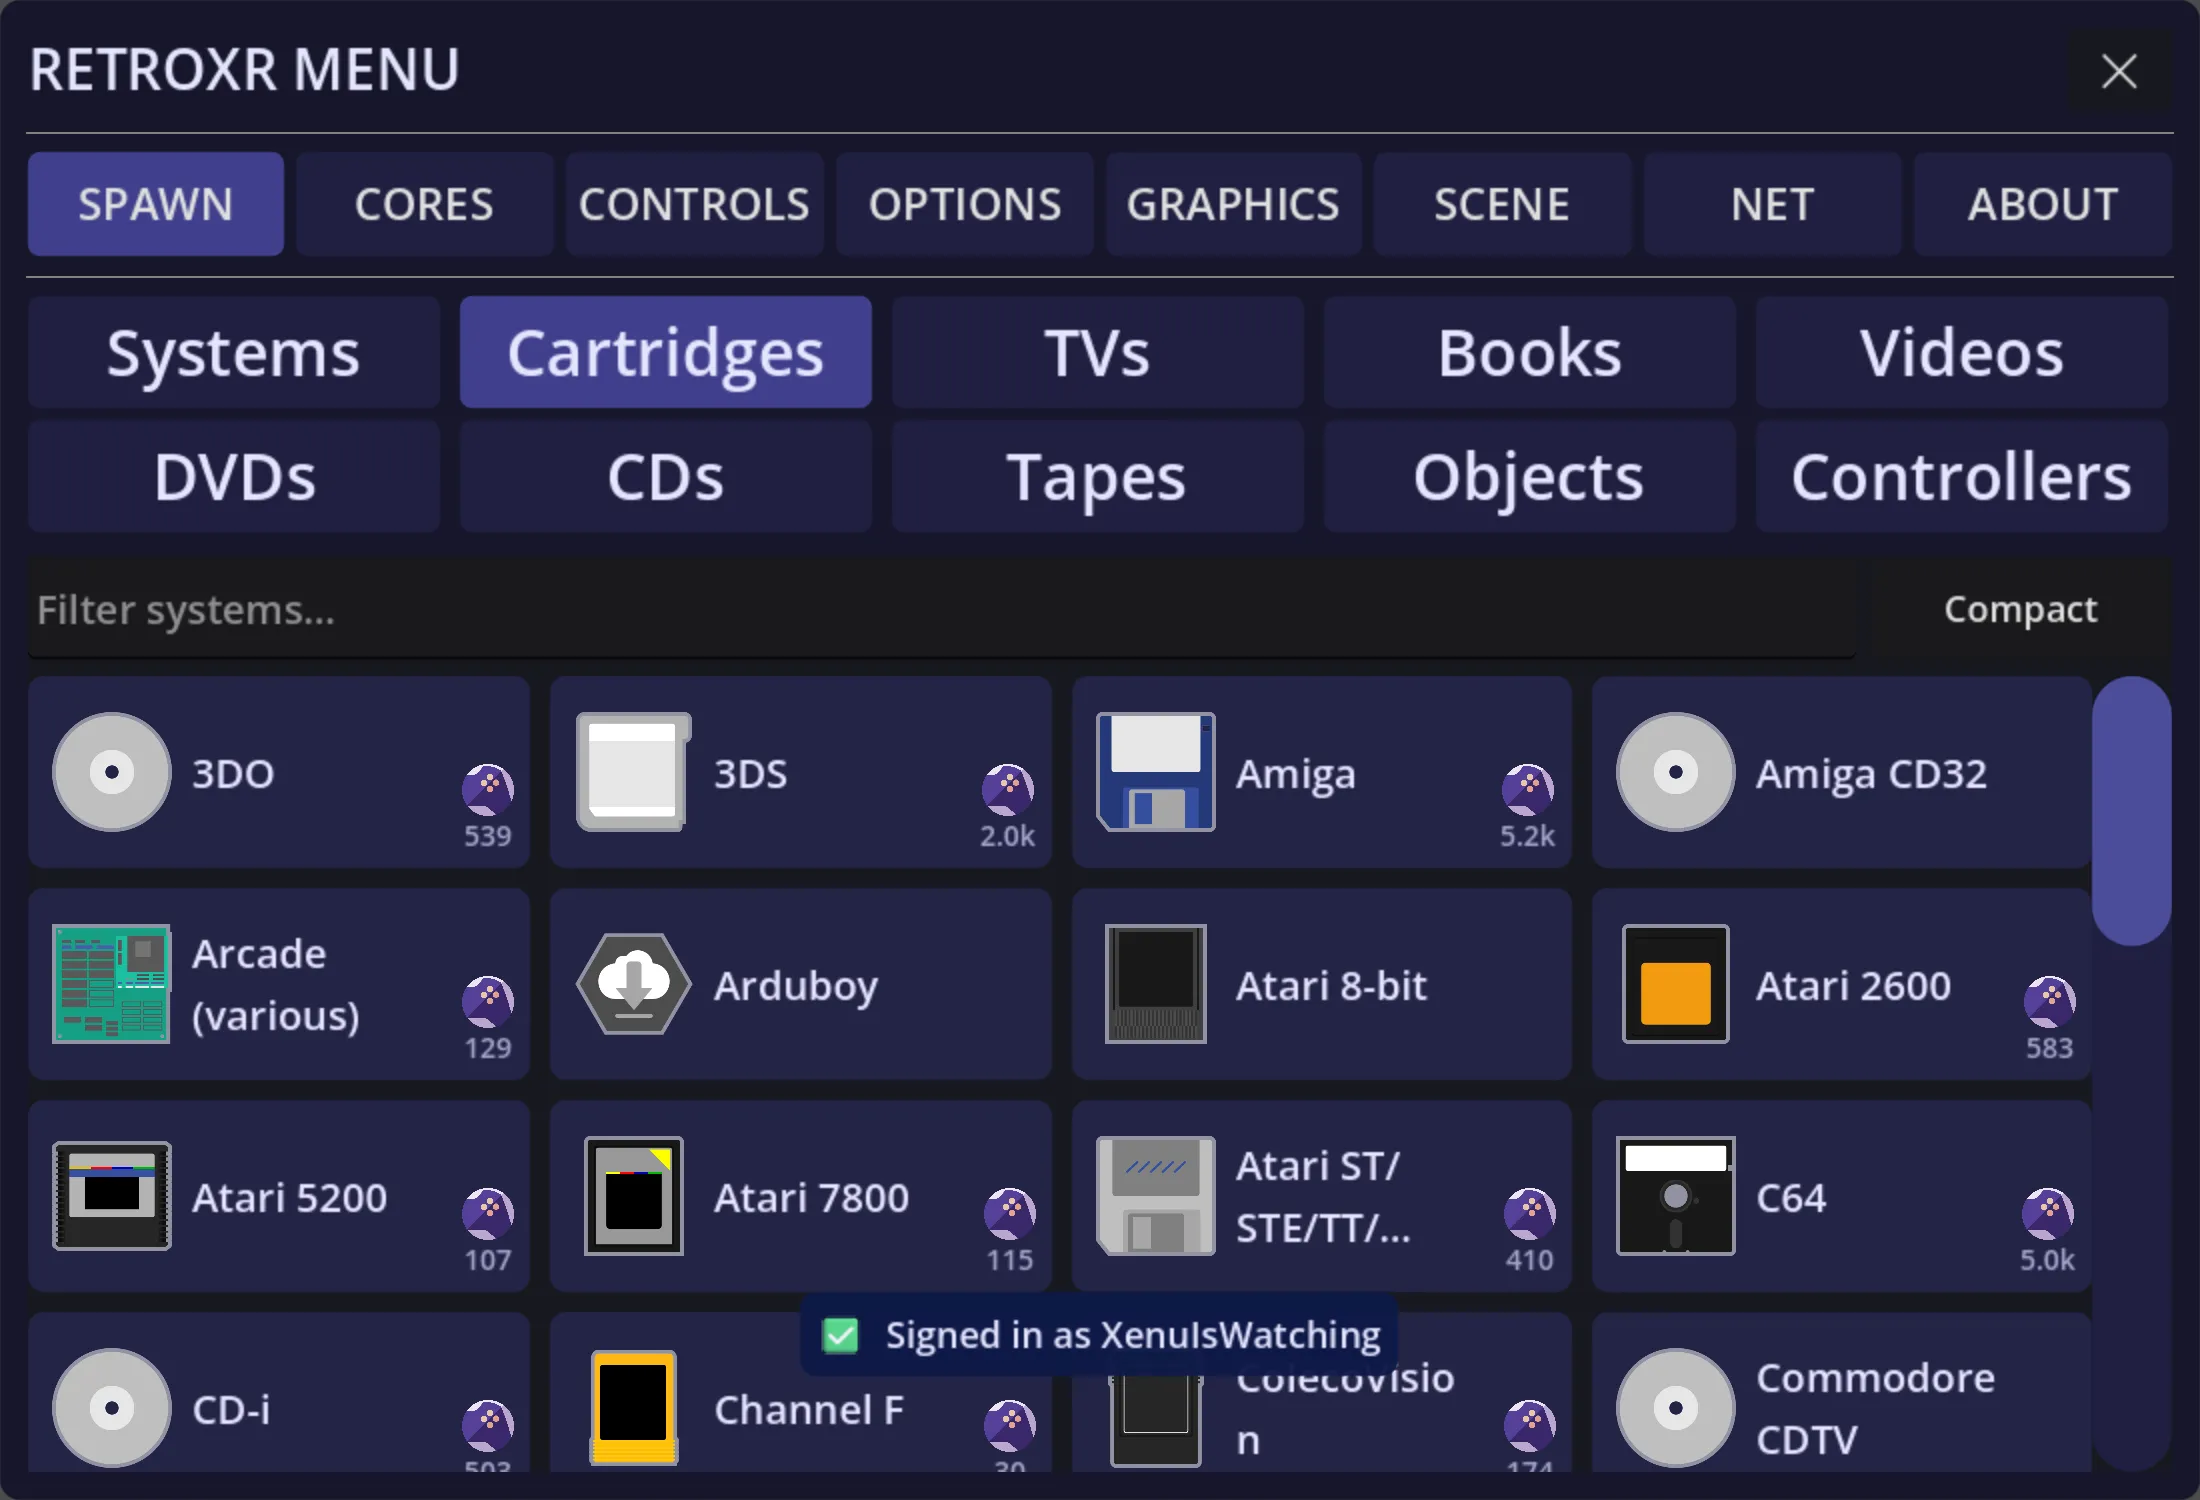Viewport: 2200px width, 1500px height.
Task: Click the Commodore CDTV disc icon
Action: click(x=1676, y=1408)
